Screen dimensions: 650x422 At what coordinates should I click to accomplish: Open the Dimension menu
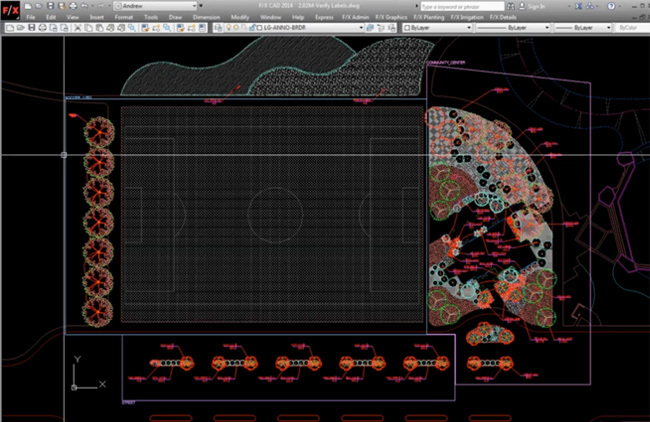[x=208, y=17]
